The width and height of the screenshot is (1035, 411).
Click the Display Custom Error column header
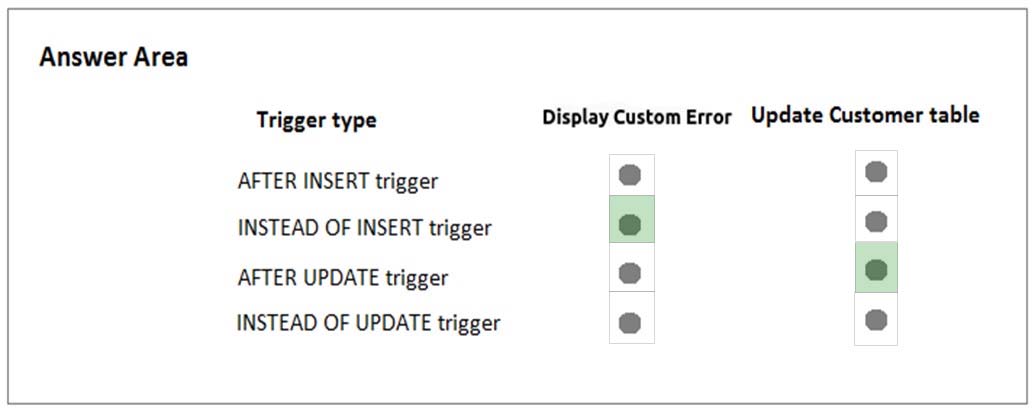coord(637,117)
